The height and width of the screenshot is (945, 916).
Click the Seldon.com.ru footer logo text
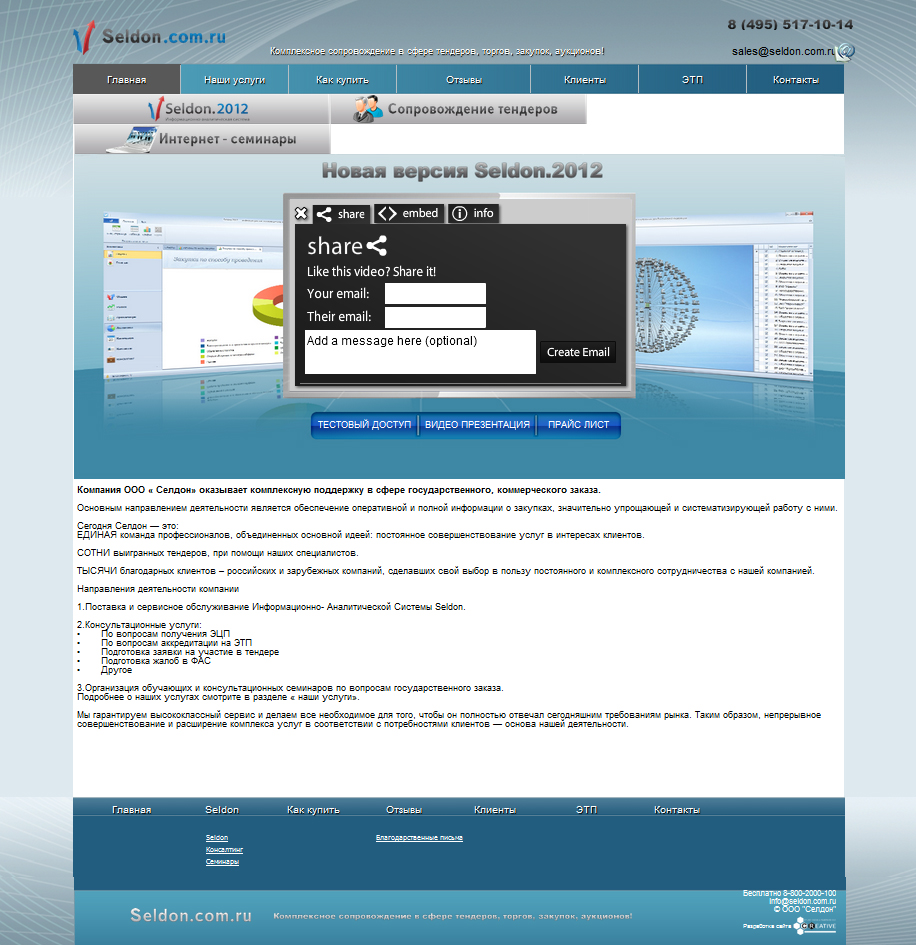point(191,915)
